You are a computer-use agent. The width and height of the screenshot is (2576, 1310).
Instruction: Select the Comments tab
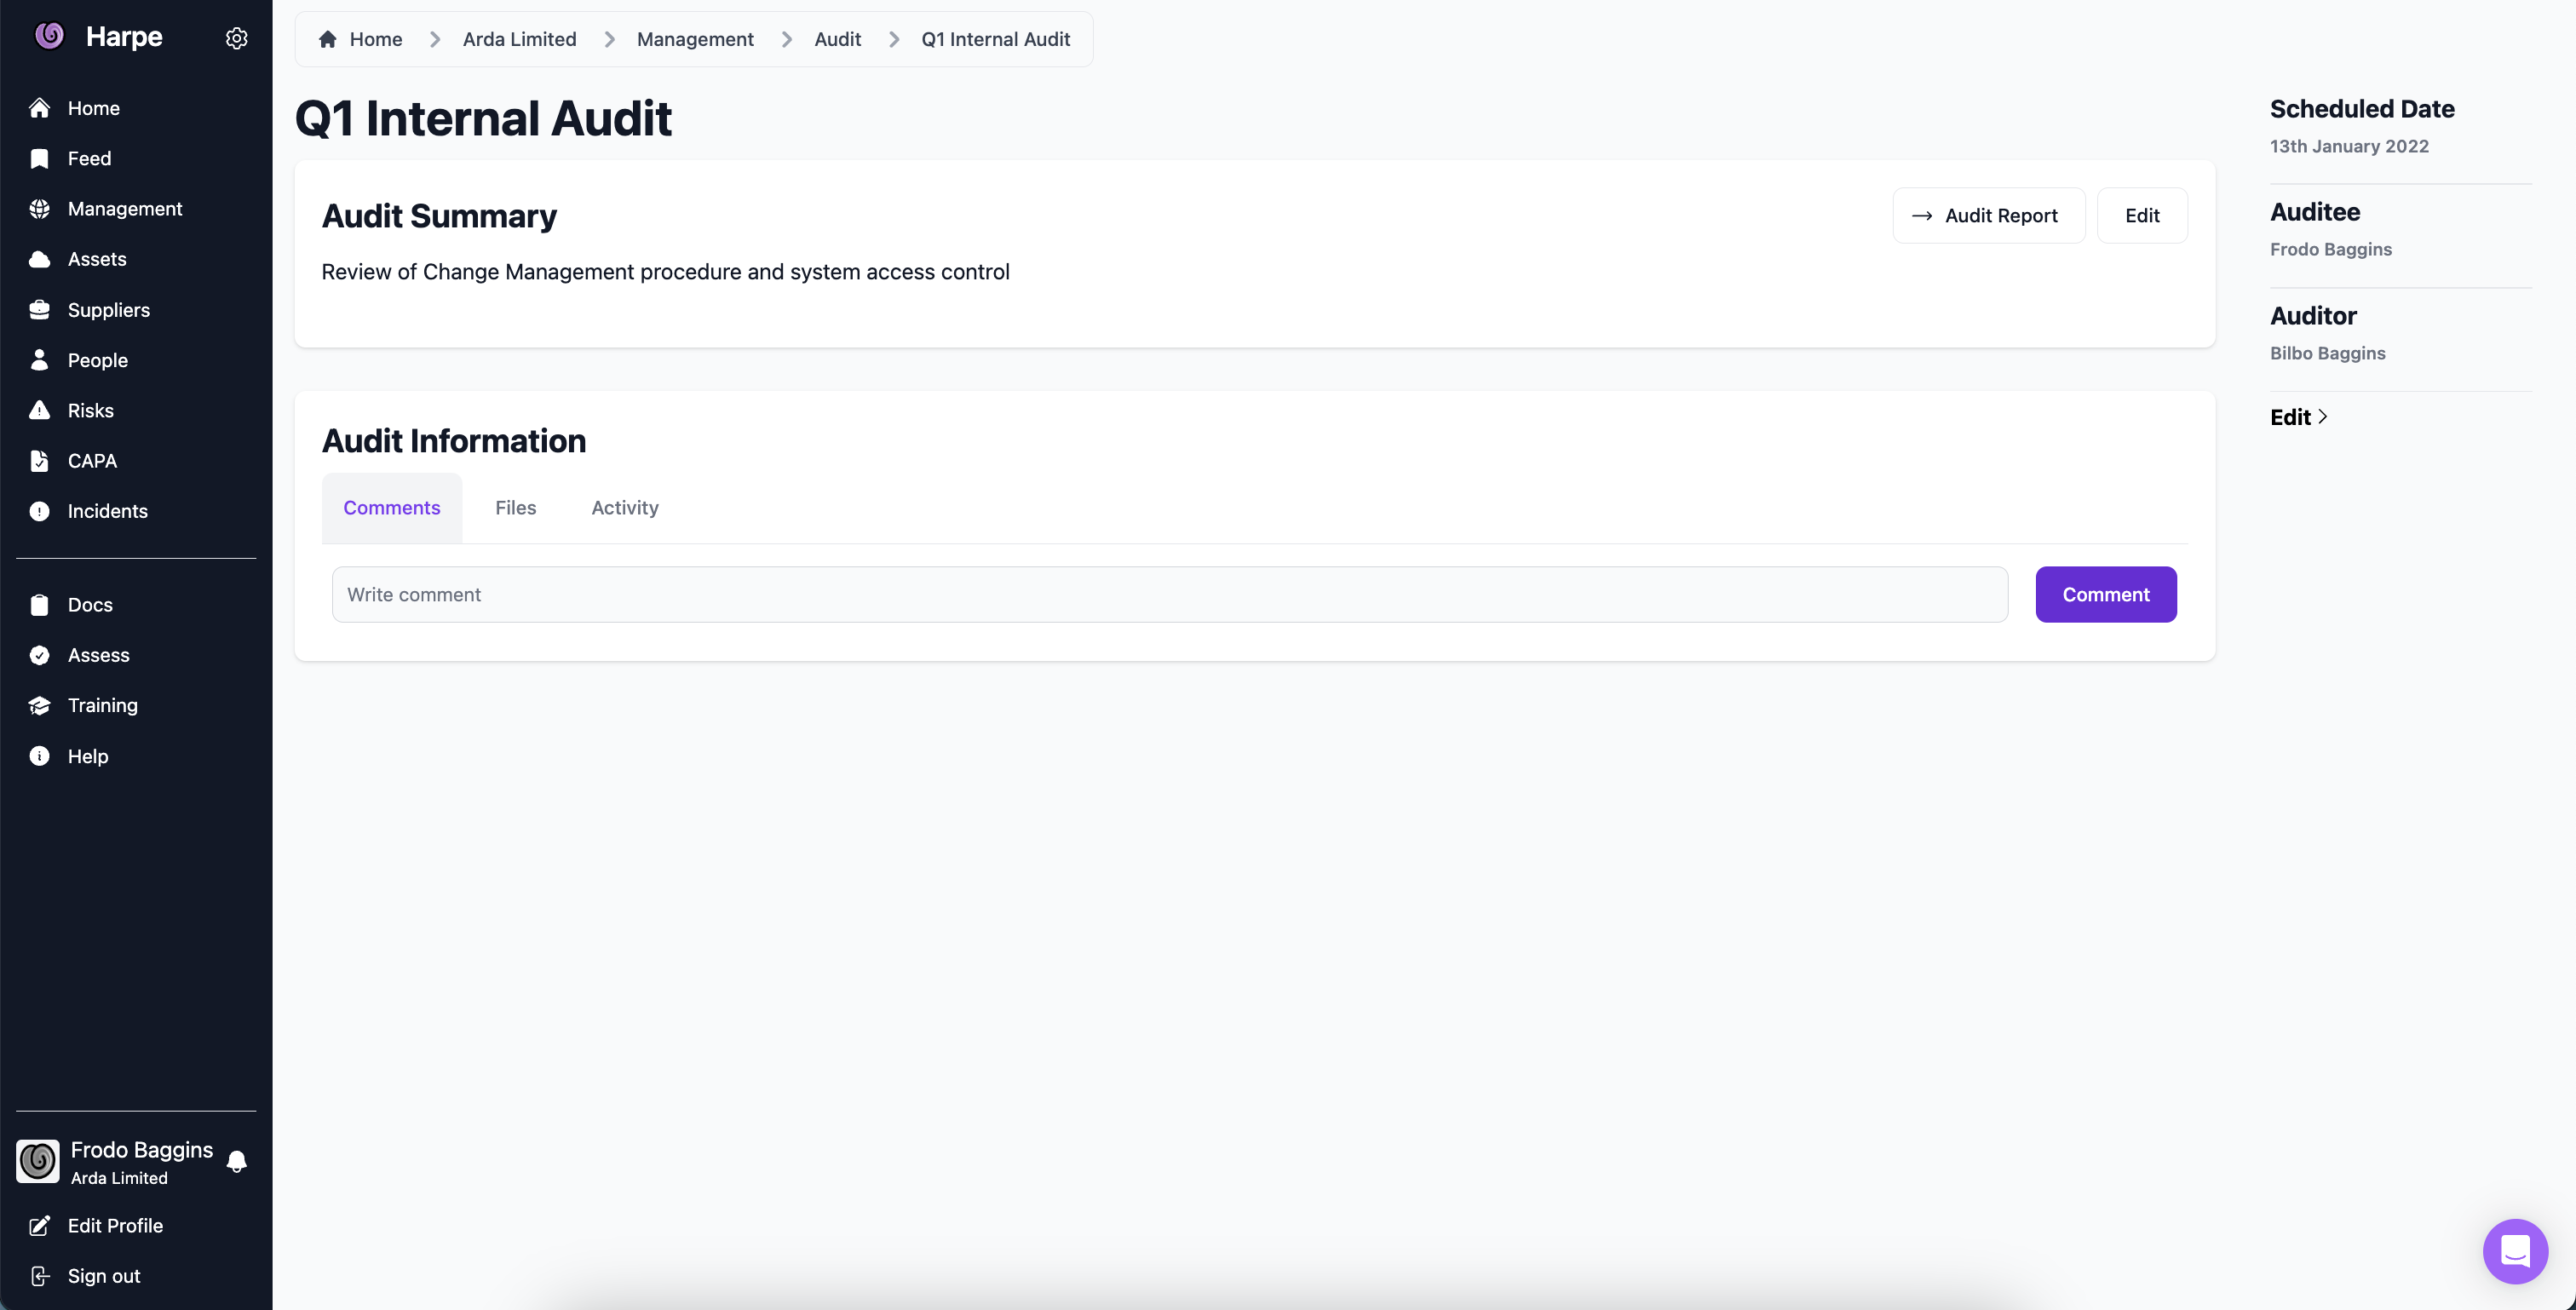[391, 508]
